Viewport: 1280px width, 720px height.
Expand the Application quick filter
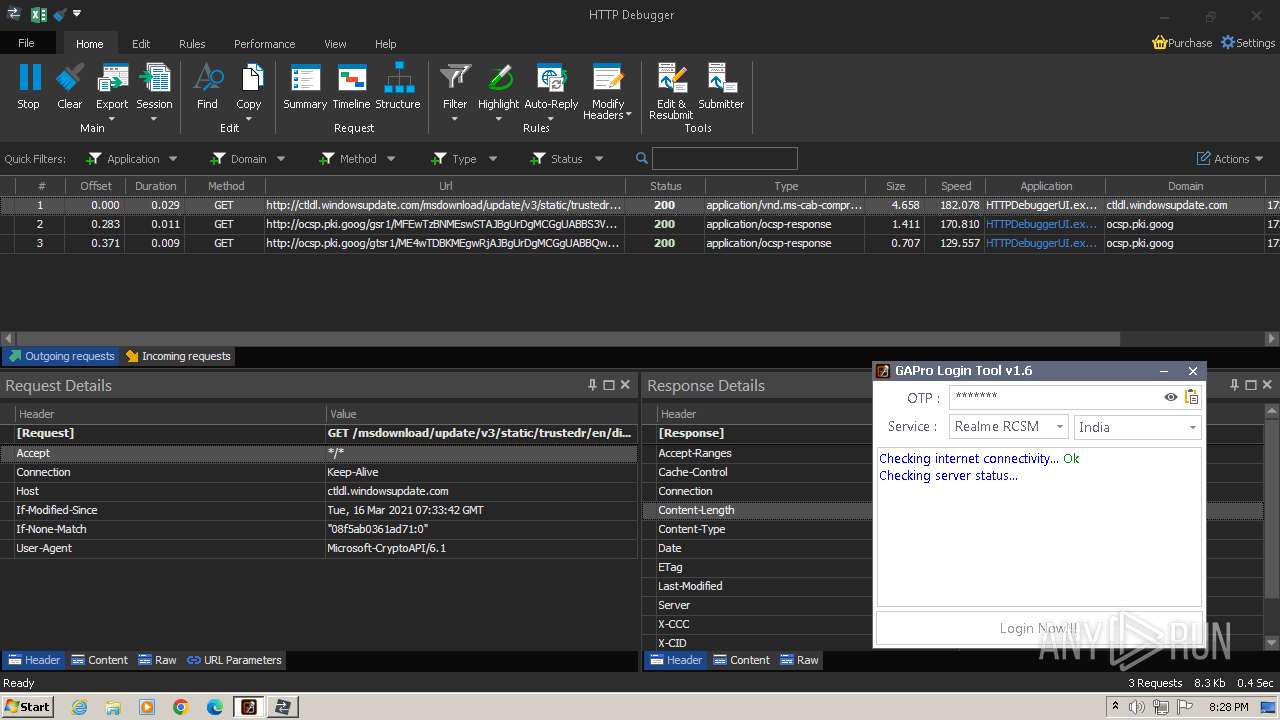point(173,159)
